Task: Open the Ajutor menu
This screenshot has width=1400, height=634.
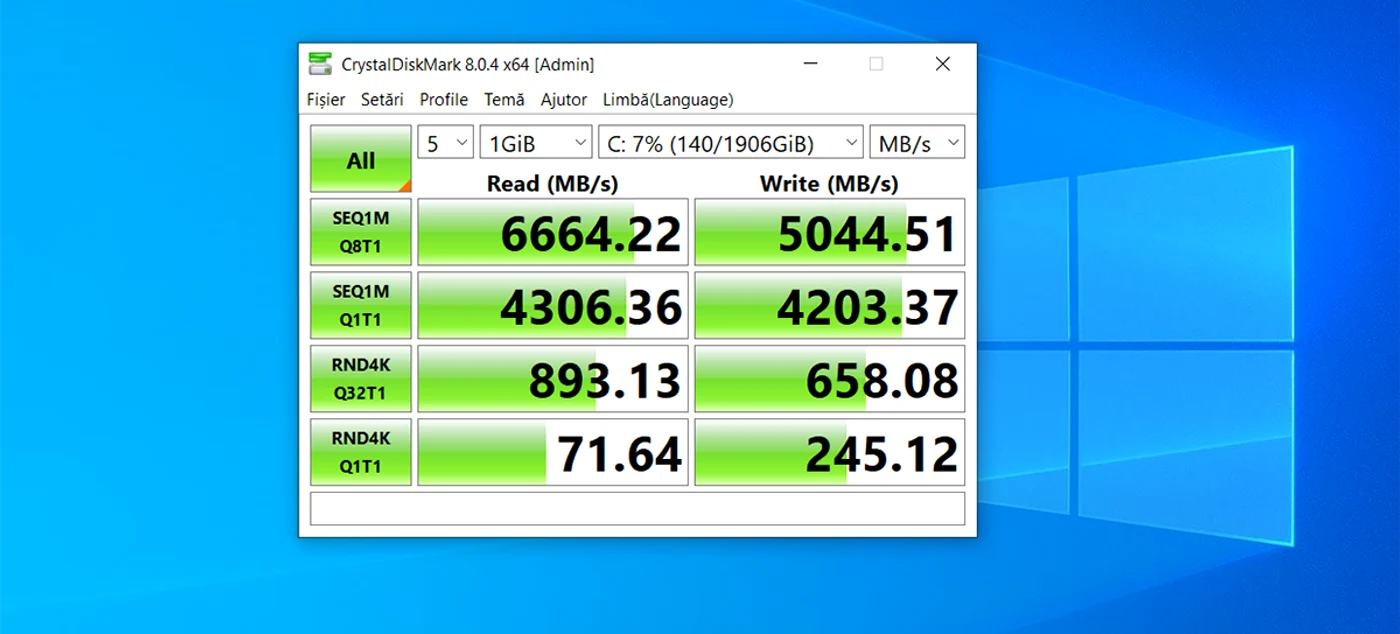Action: click(x=564, y=100)
